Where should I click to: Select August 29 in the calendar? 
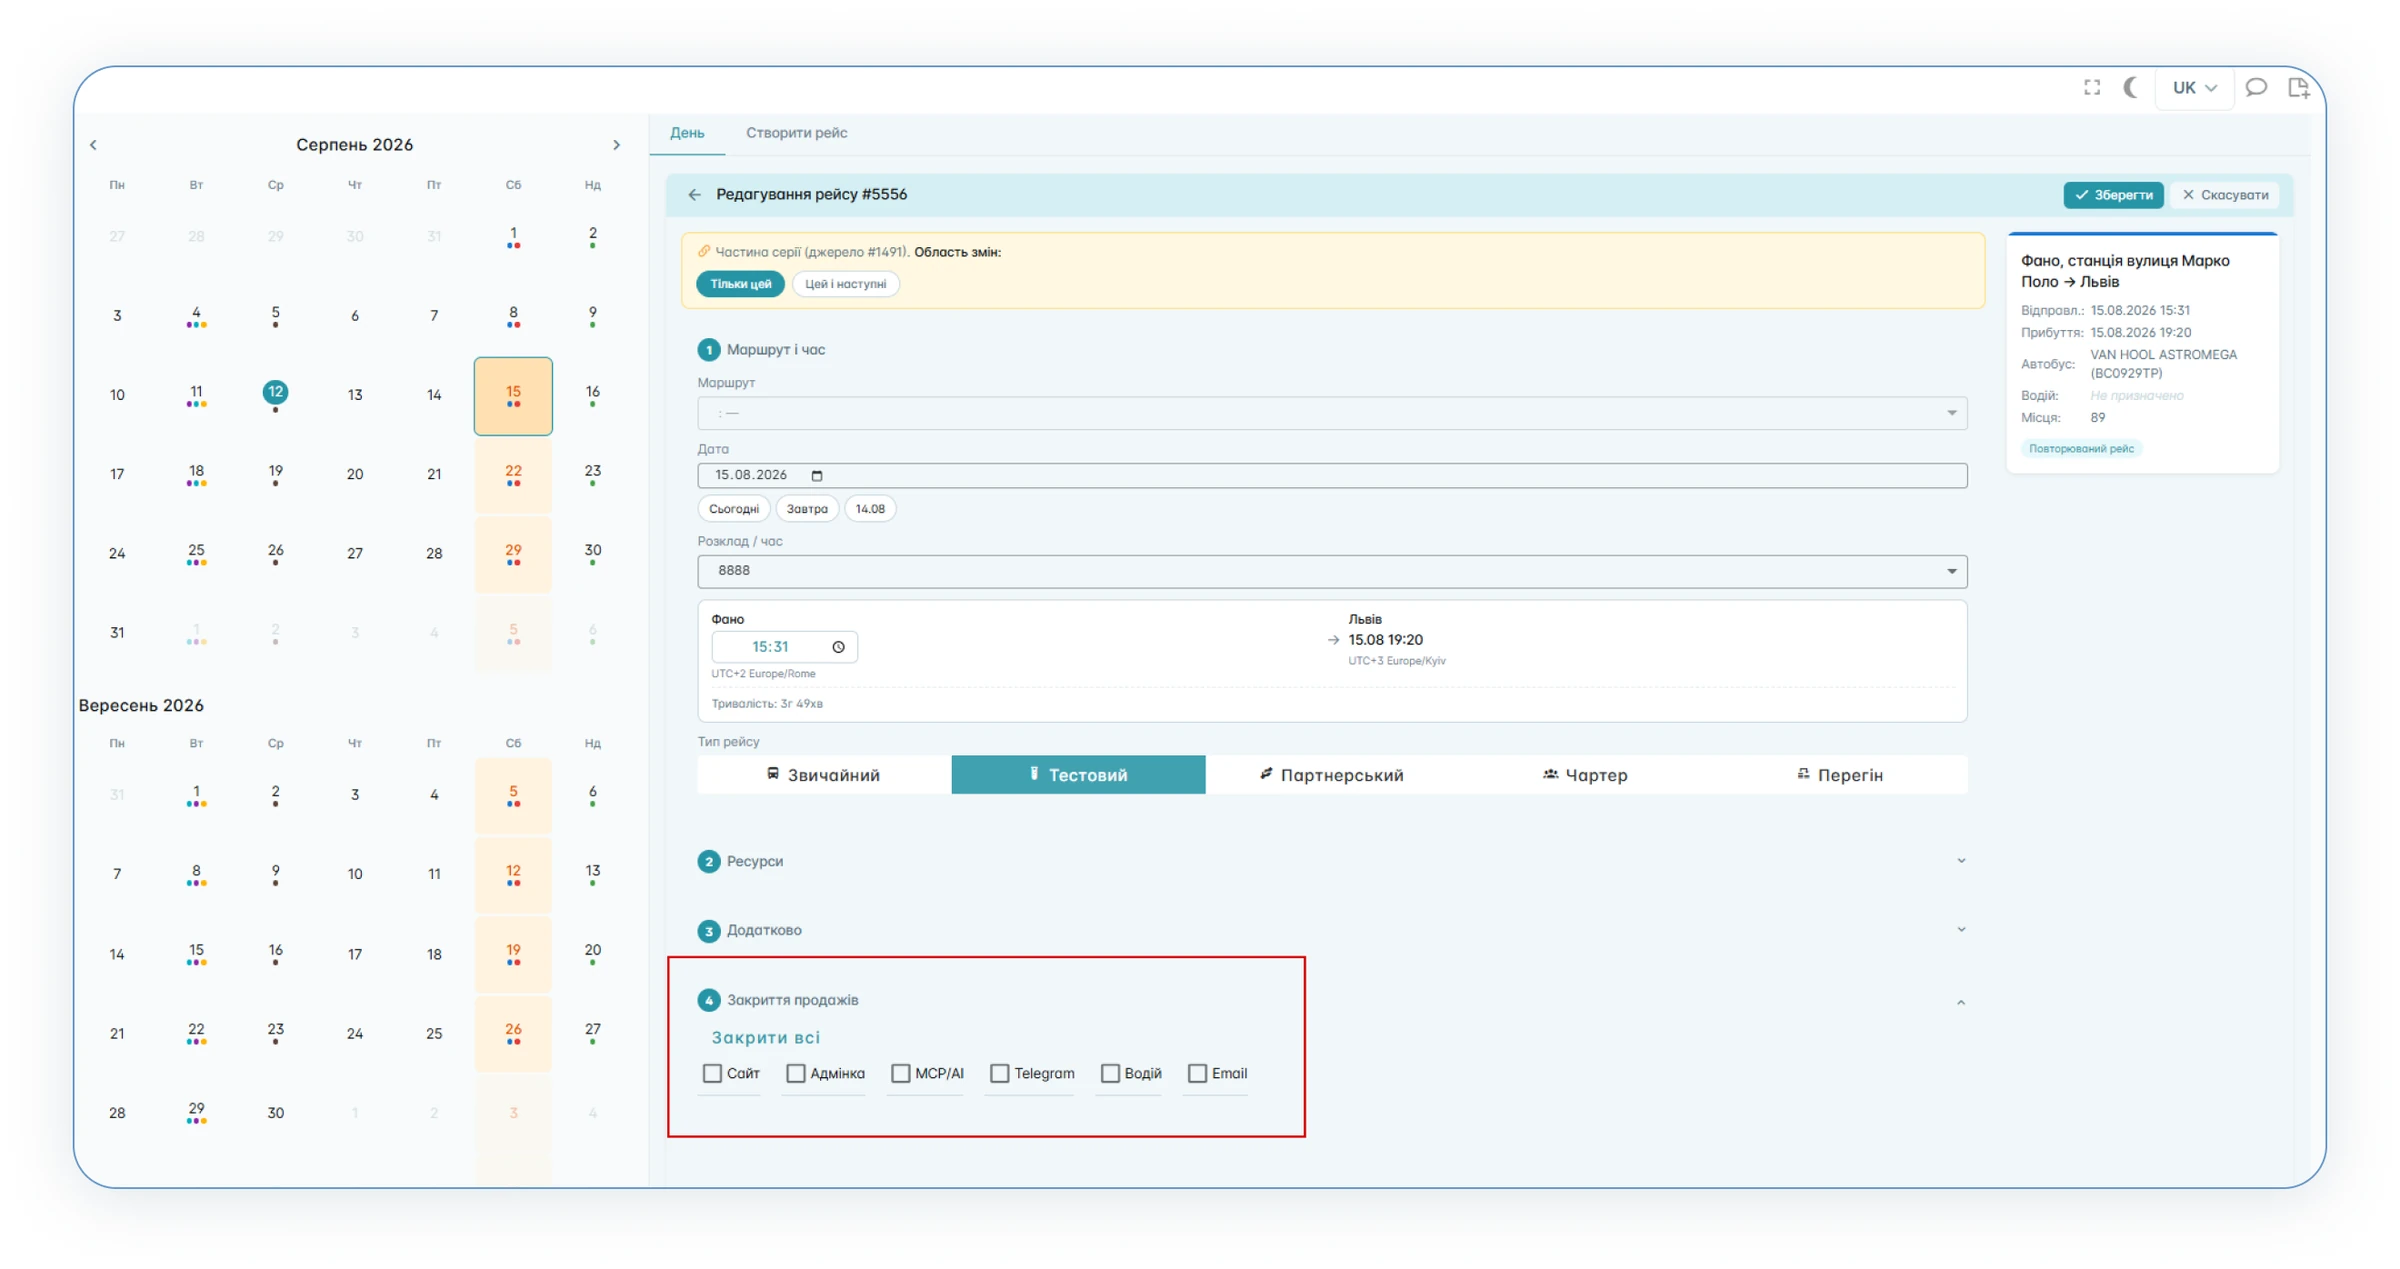pos(513,554)
